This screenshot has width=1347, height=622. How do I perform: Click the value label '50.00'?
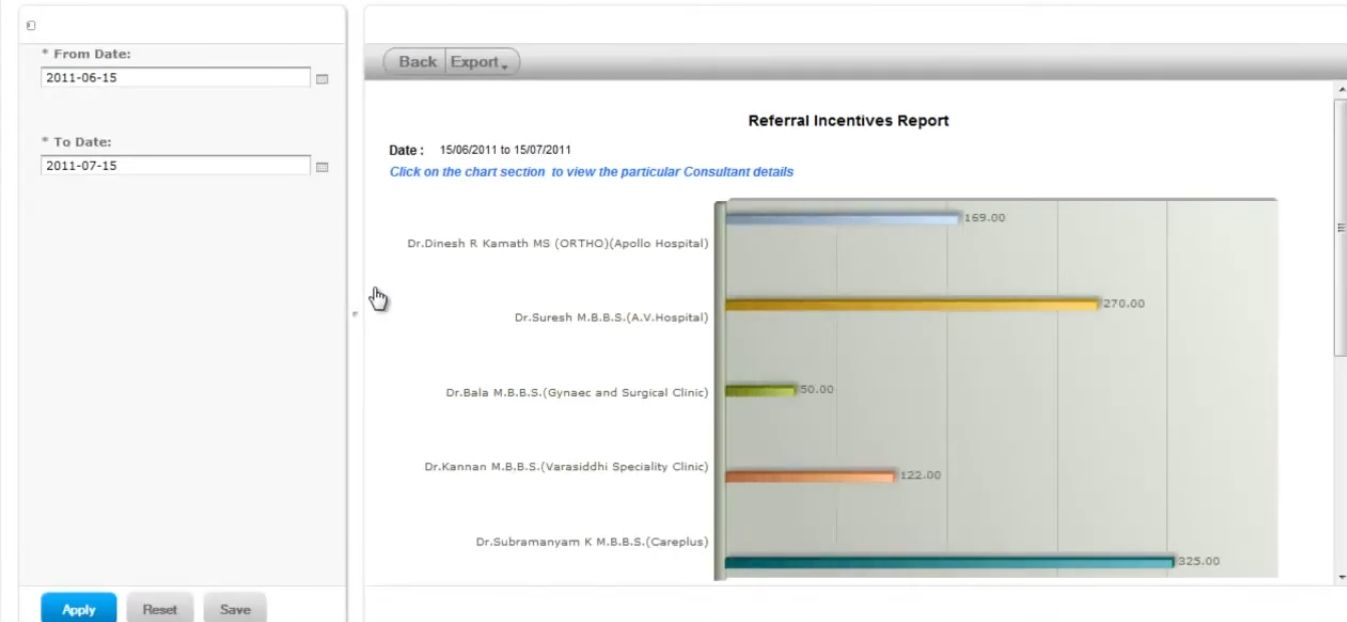pos(817,389)
